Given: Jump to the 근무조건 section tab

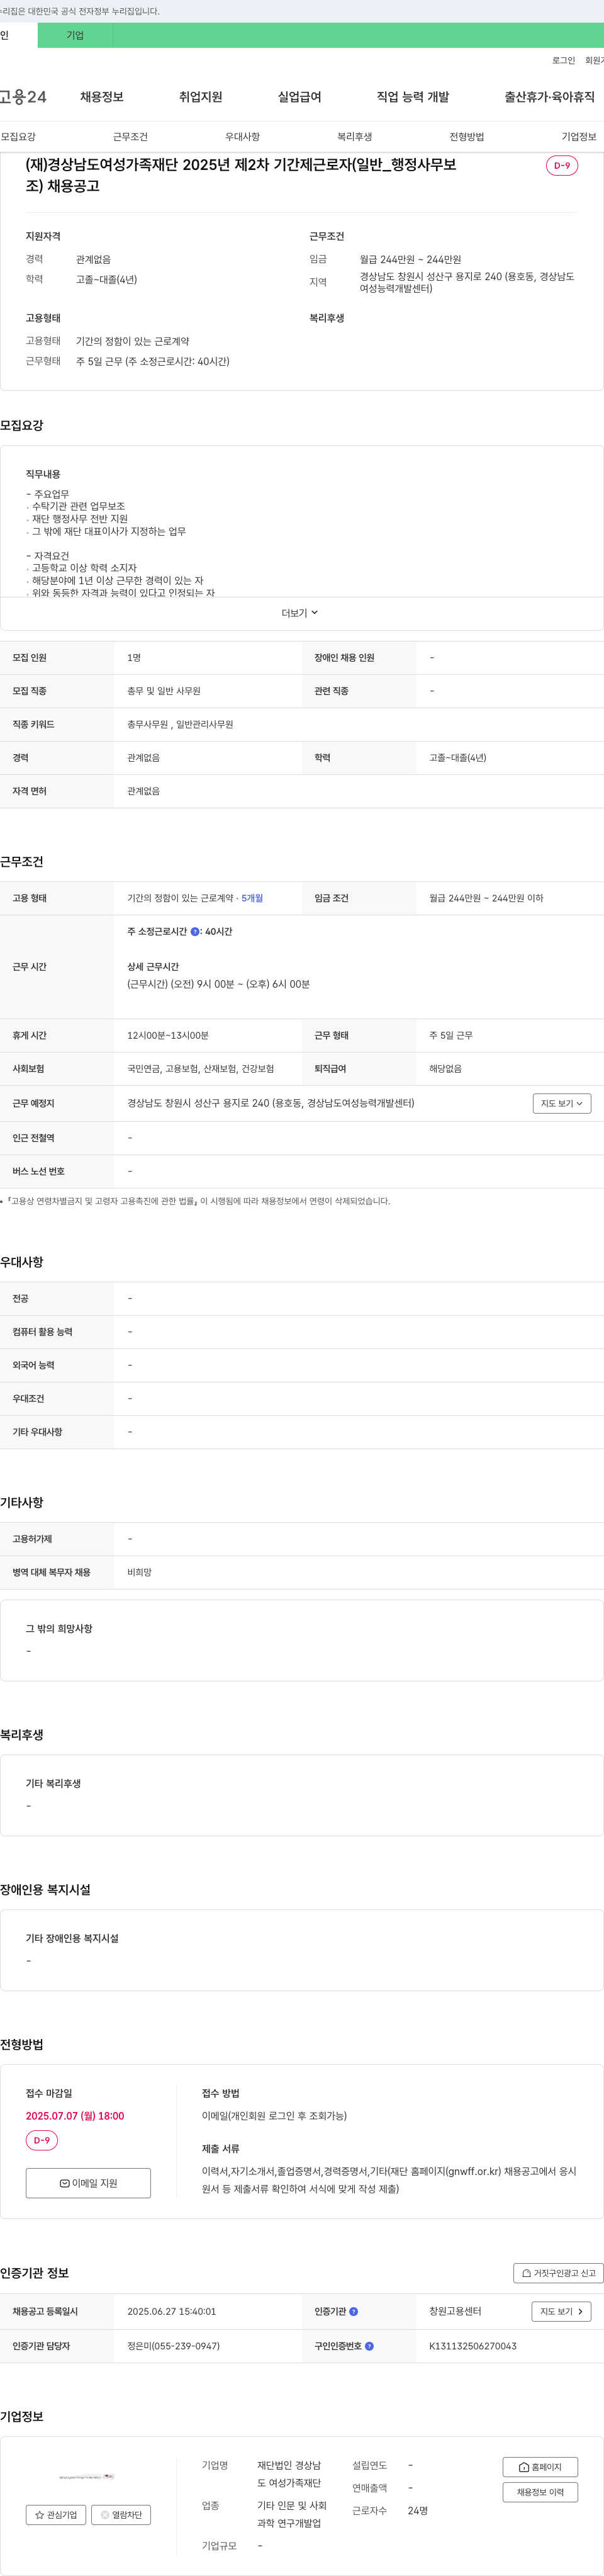Looking at the screenshot, I should point(130,137).
